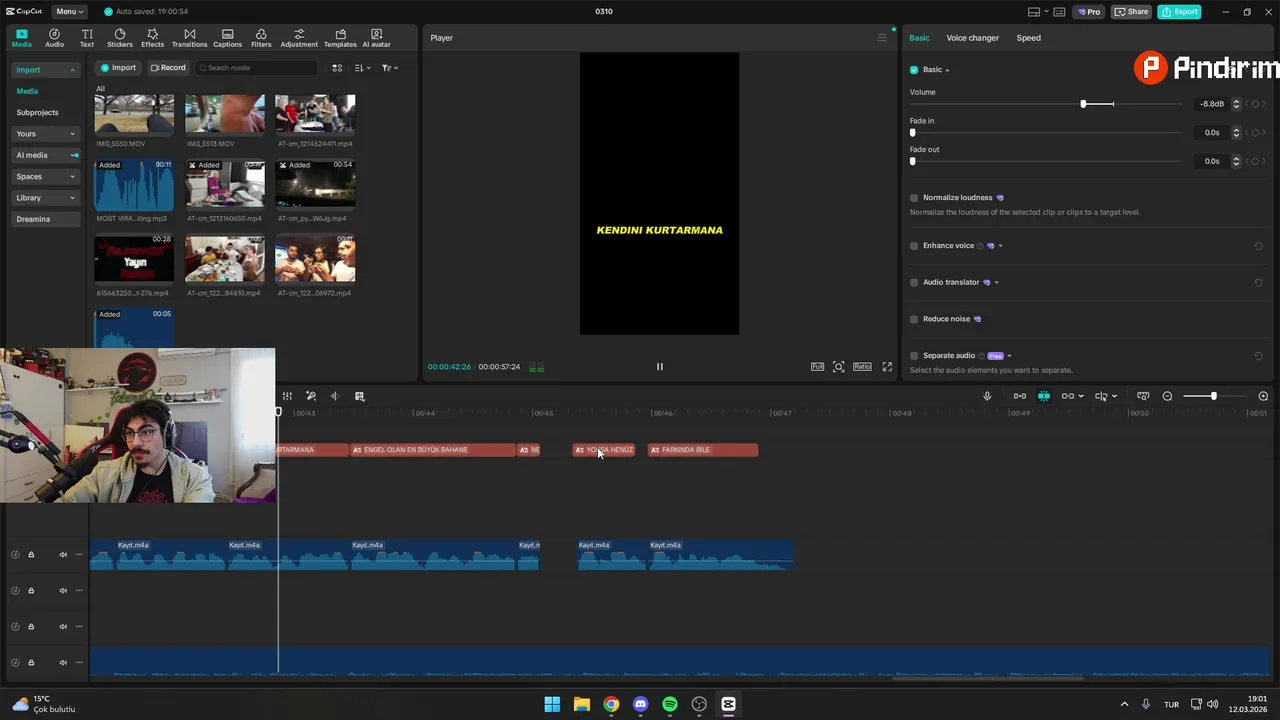1280x720 pixels.
Task: Click the Windows Start button
Action: coord(552,704)
